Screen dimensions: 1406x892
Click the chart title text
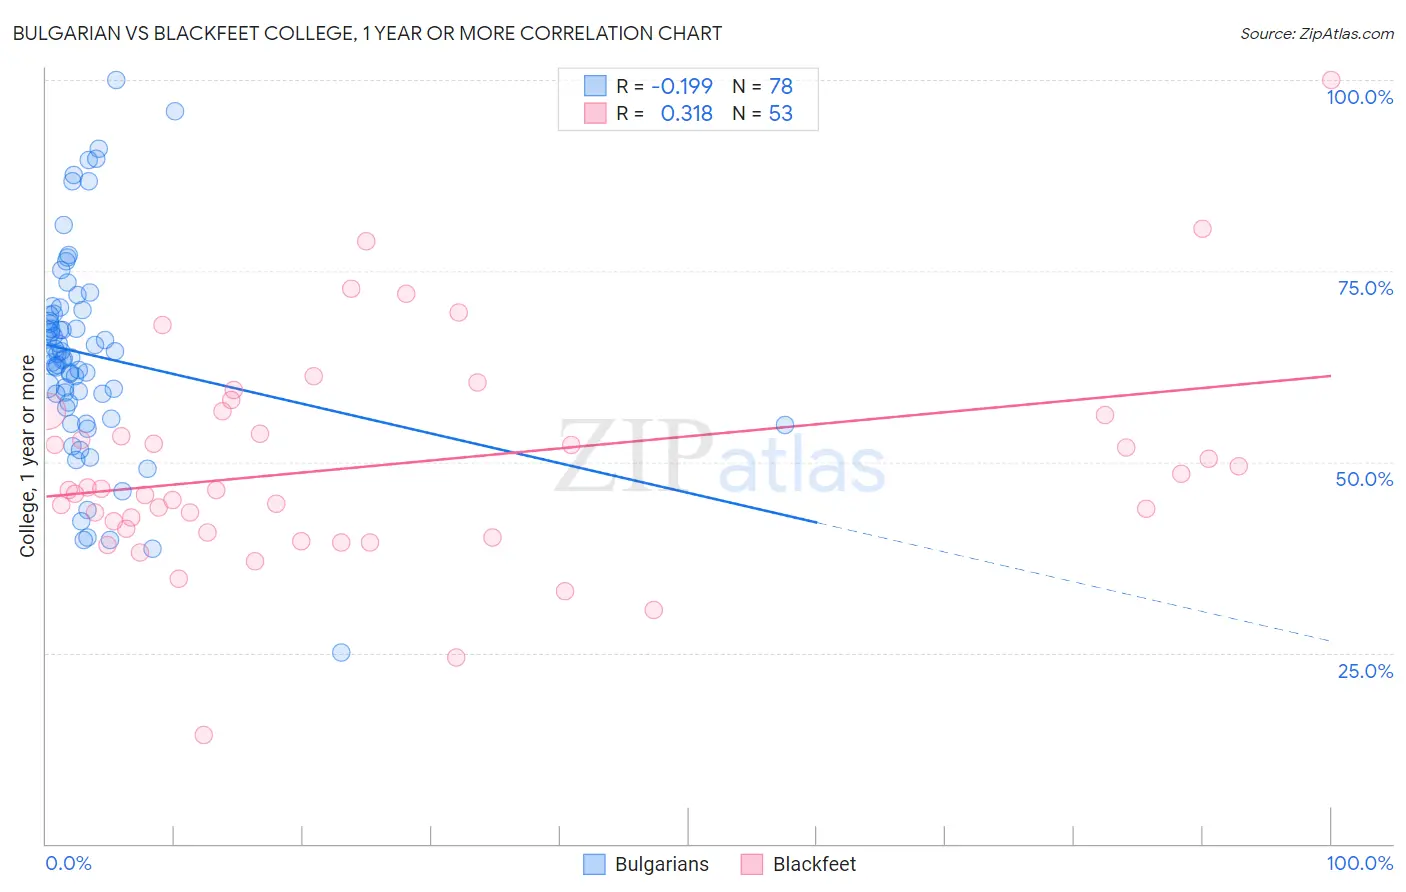click(x=367, y=33)
